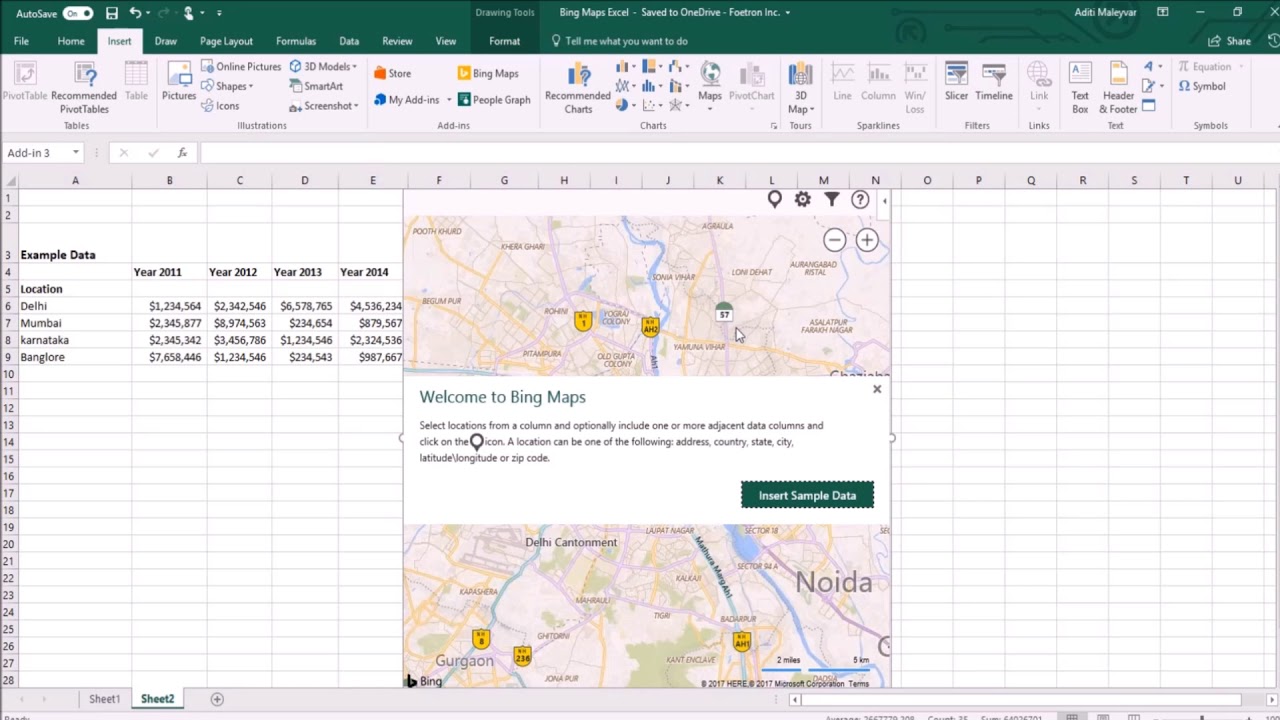Click the Tell me what you want search box

626,41
